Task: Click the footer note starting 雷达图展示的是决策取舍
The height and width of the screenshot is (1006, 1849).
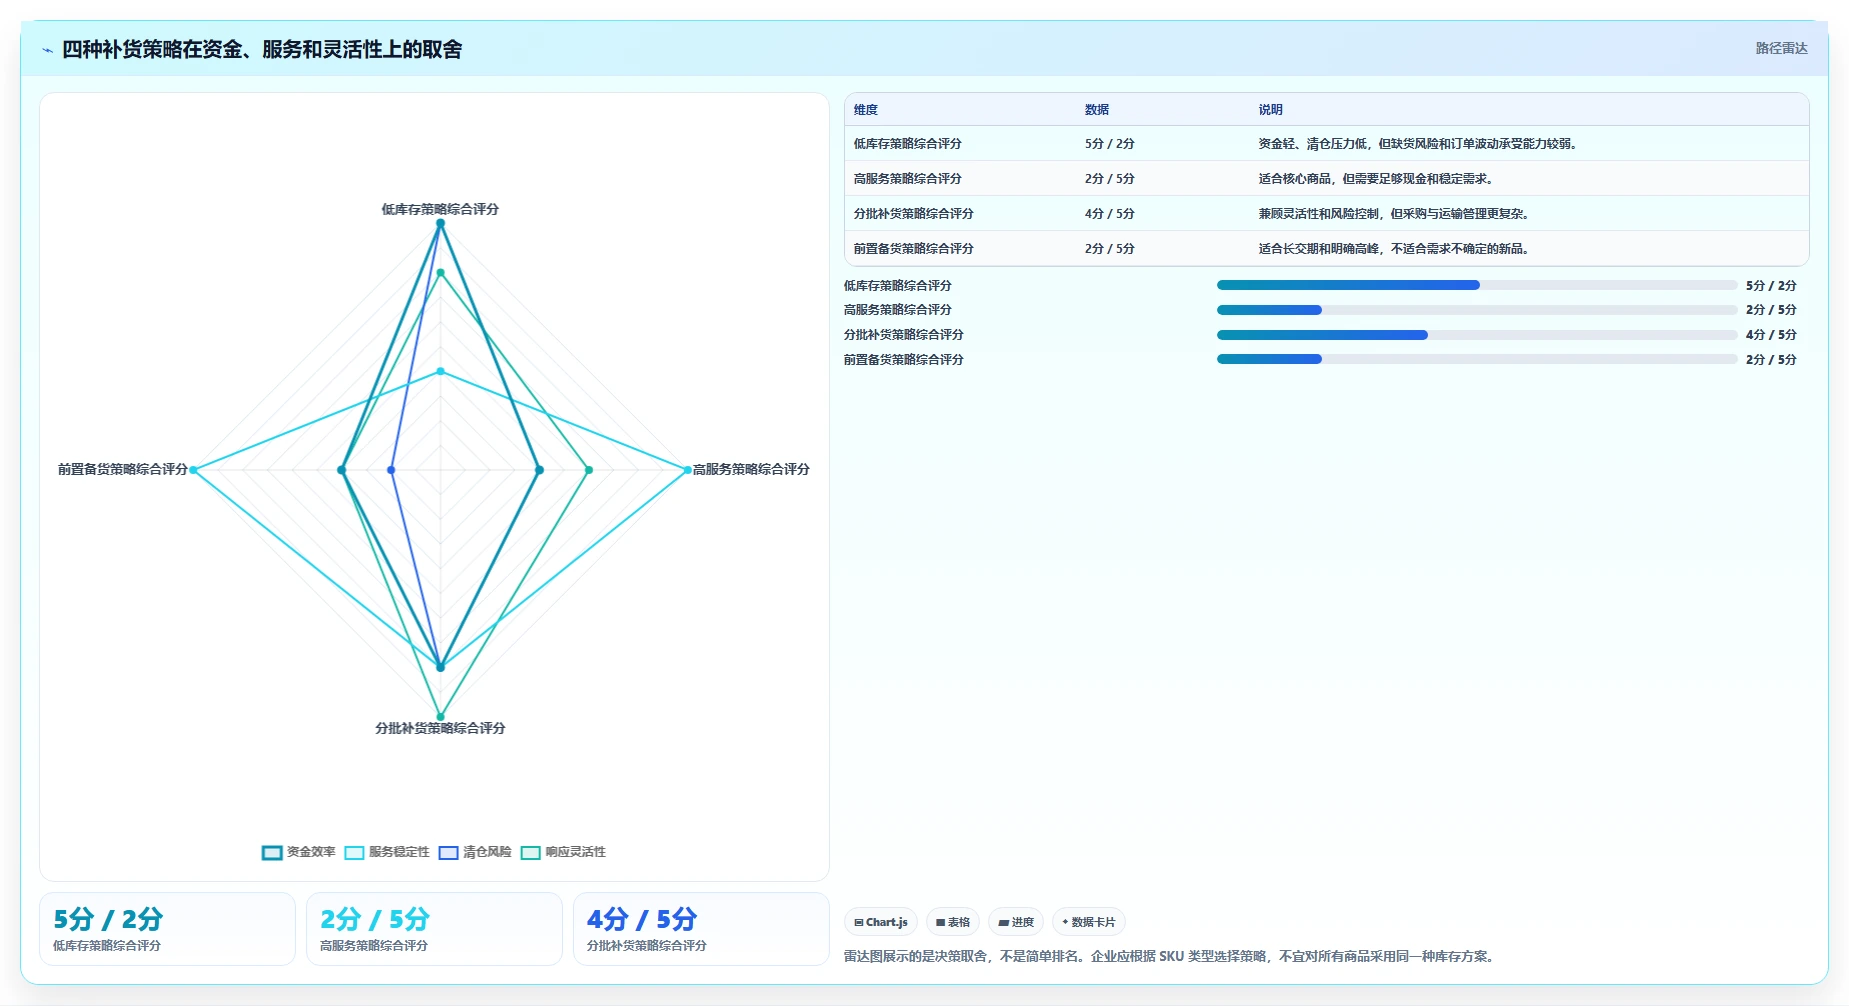Action: point(1171,956)
